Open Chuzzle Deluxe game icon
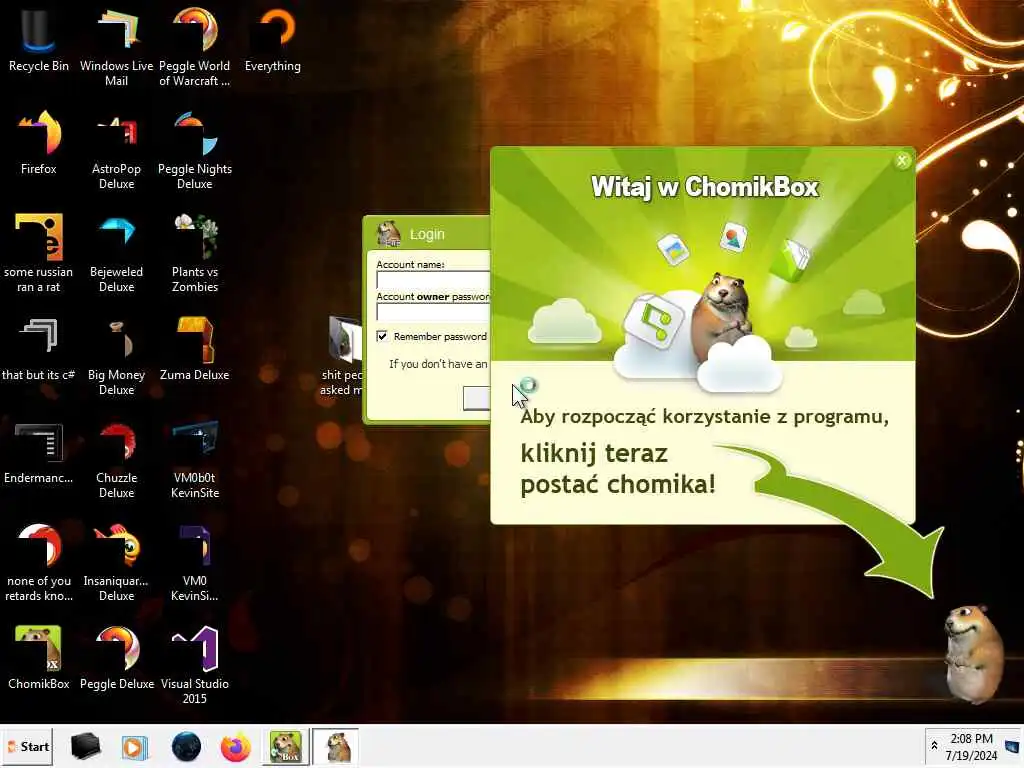 pyautogui.click(x=116, y=458)
